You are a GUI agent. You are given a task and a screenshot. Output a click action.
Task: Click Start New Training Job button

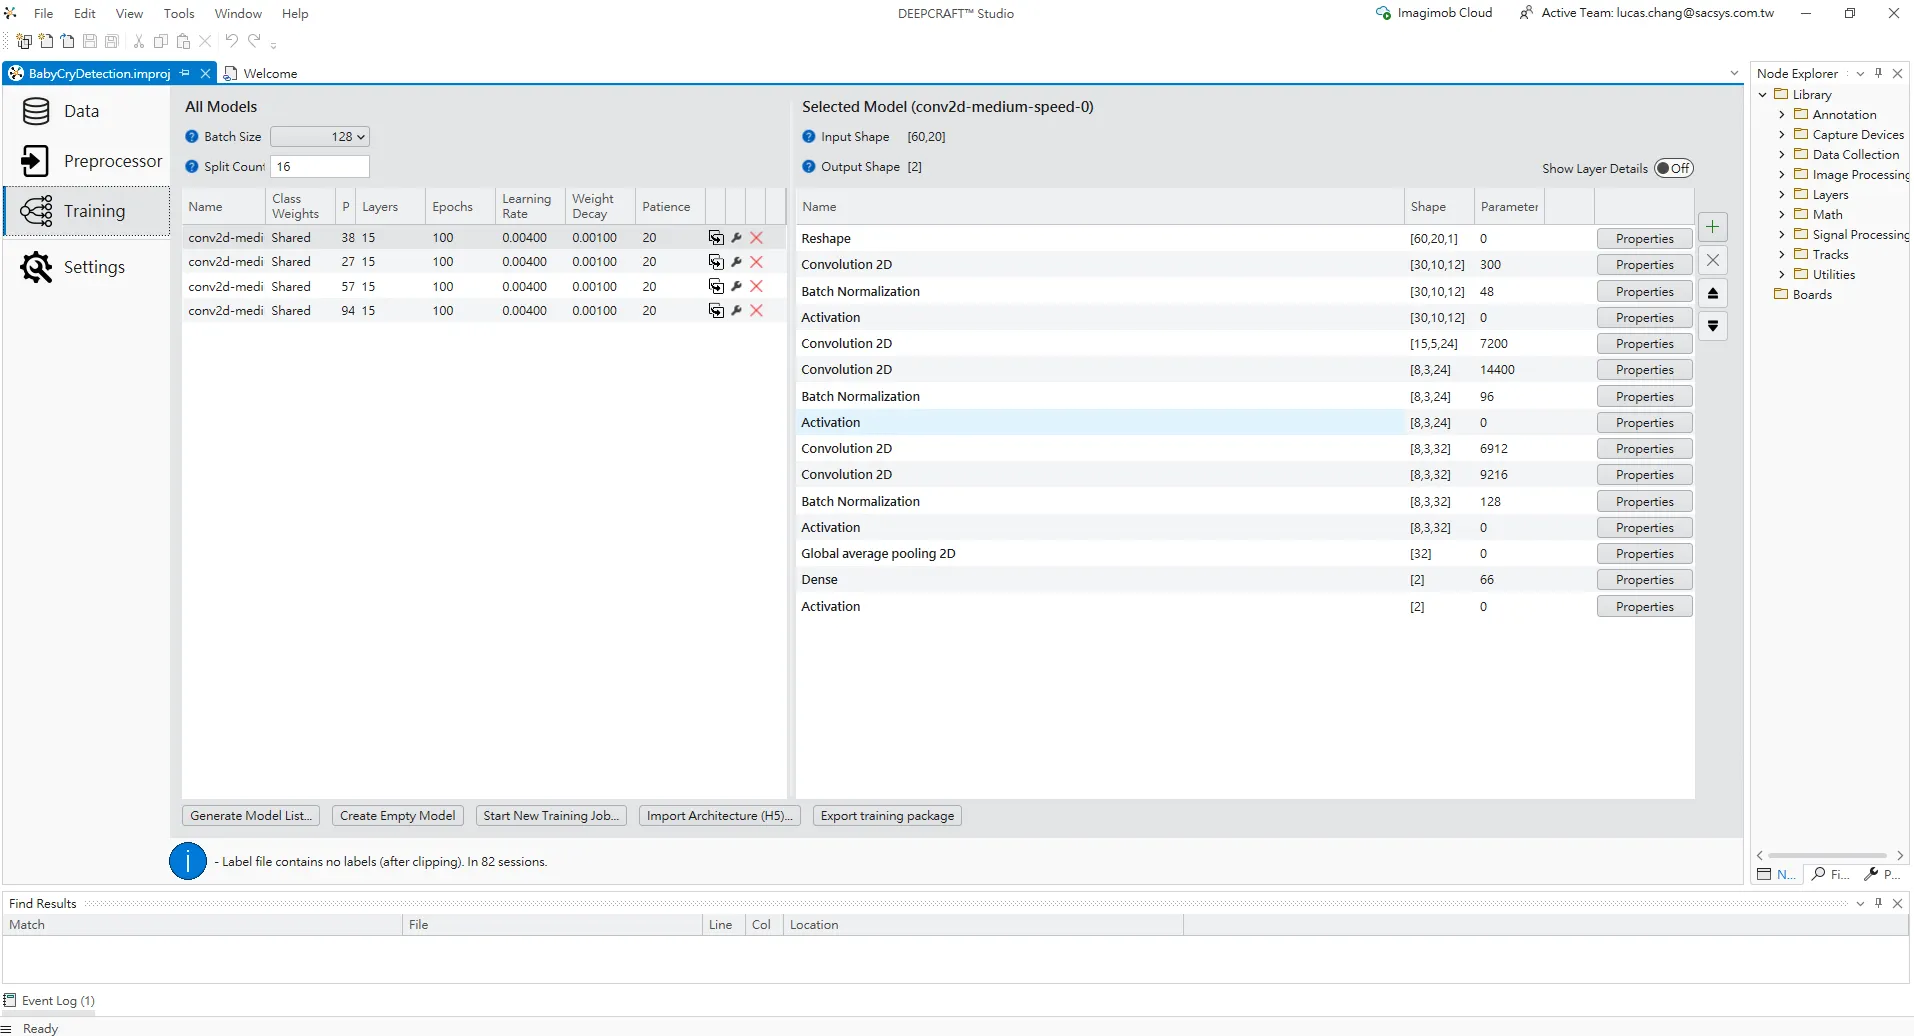(551, 816)
